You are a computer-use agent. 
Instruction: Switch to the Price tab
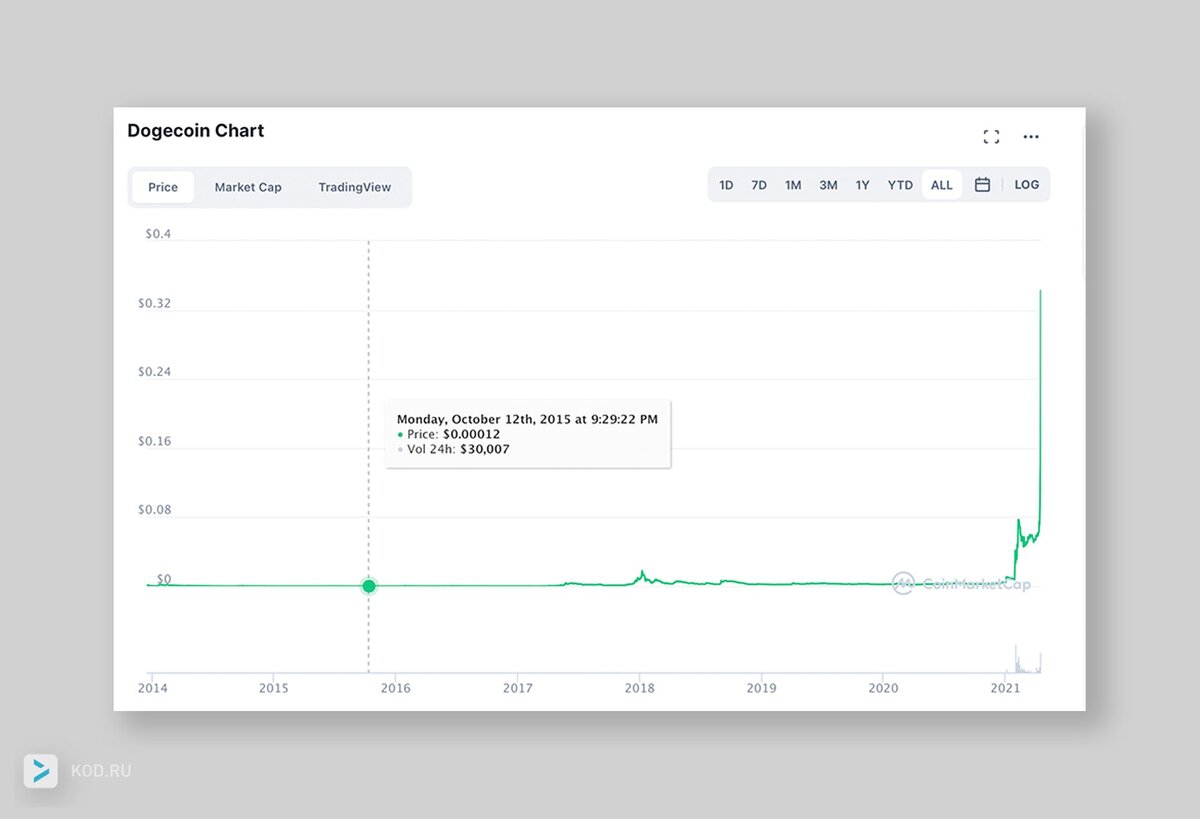[x=163, y=187]
